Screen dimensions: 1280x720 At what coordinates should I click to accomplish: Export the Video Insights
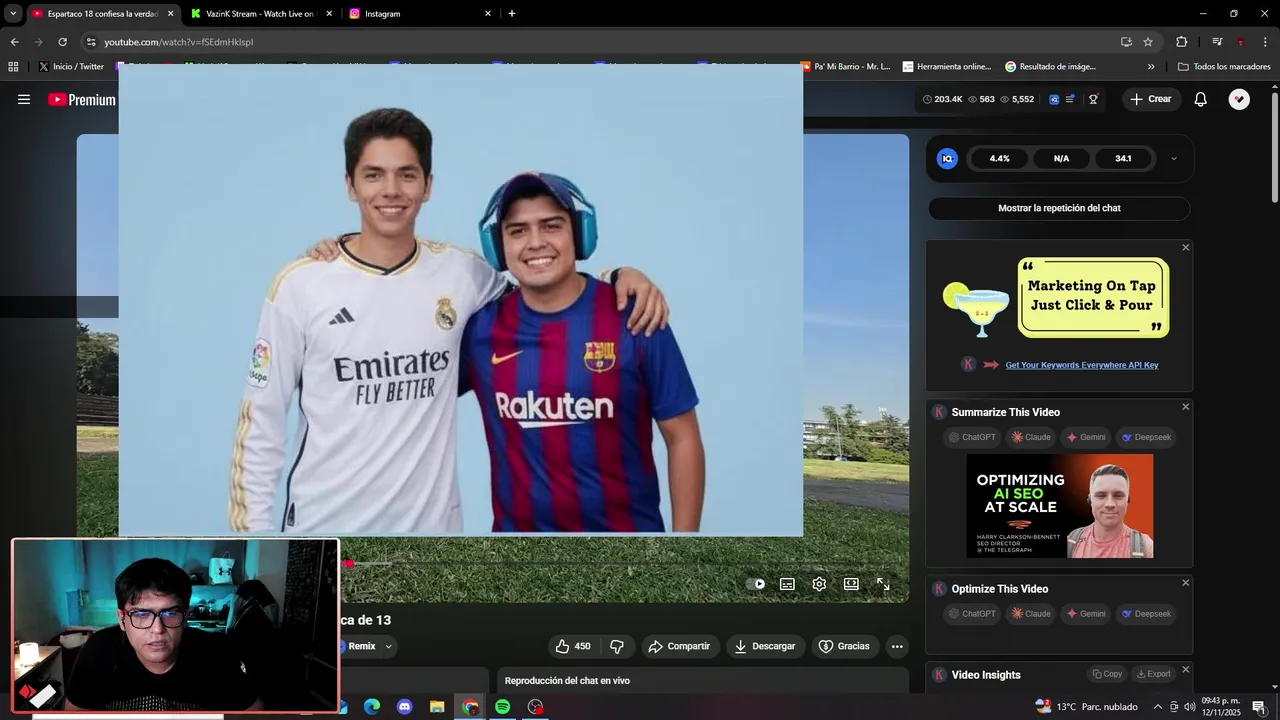coord(1153,674)
